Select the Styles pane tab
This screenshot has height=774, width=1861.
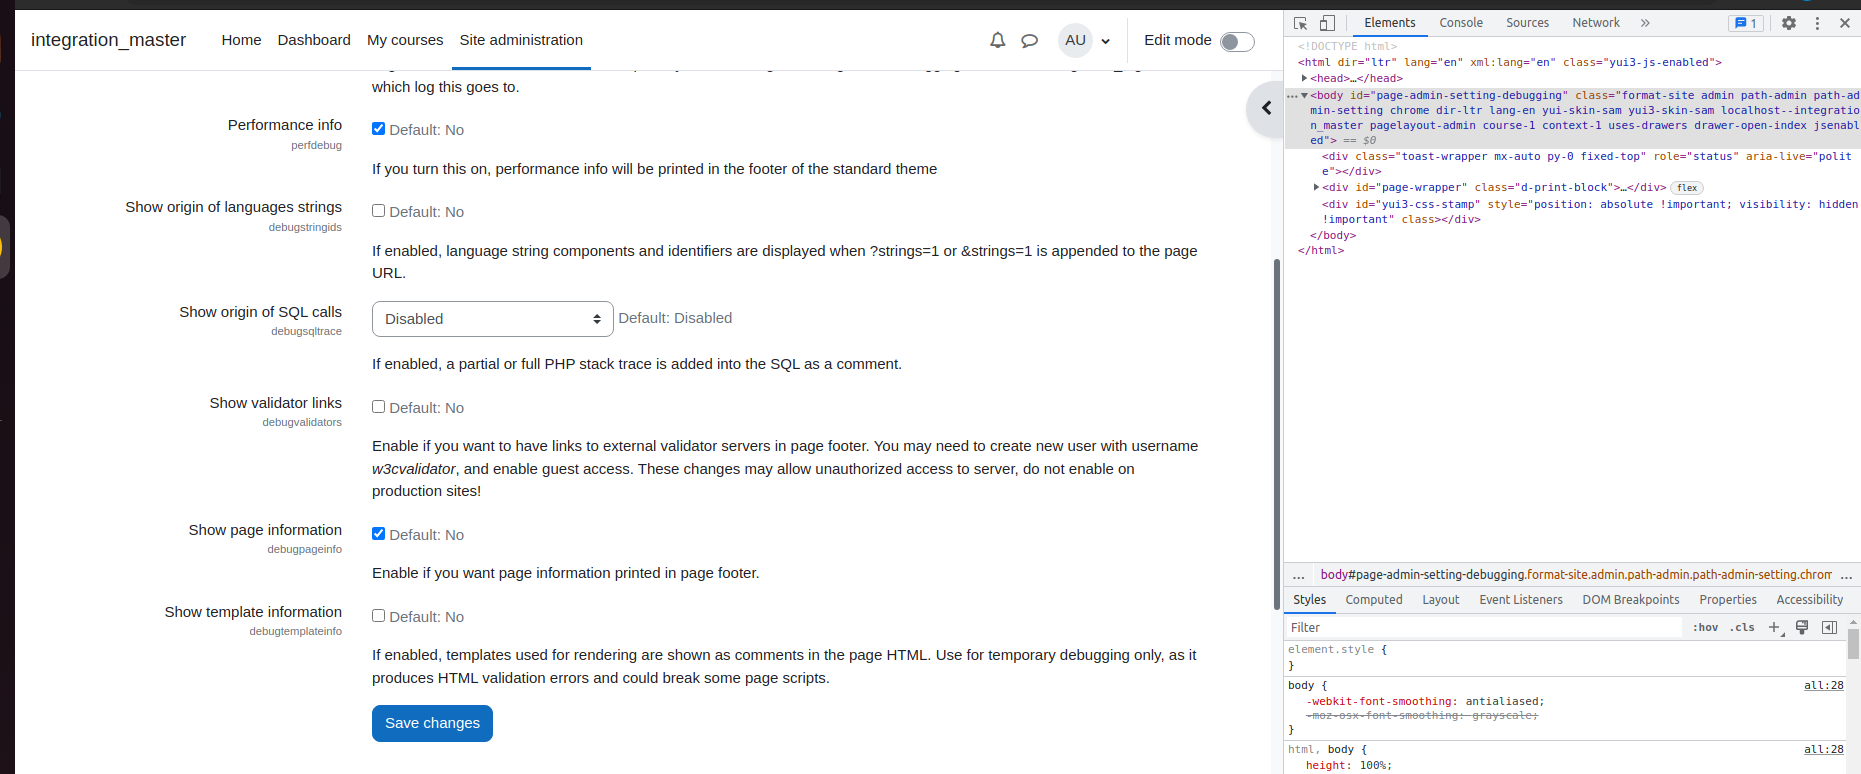[x=1309, y=600]
